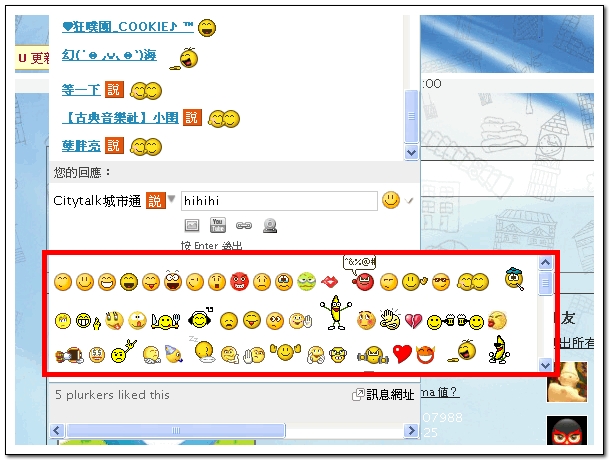Choose the nerd glasses face emoticon
This screenshot has height=460, width=609.
click(x=338, y=355)
